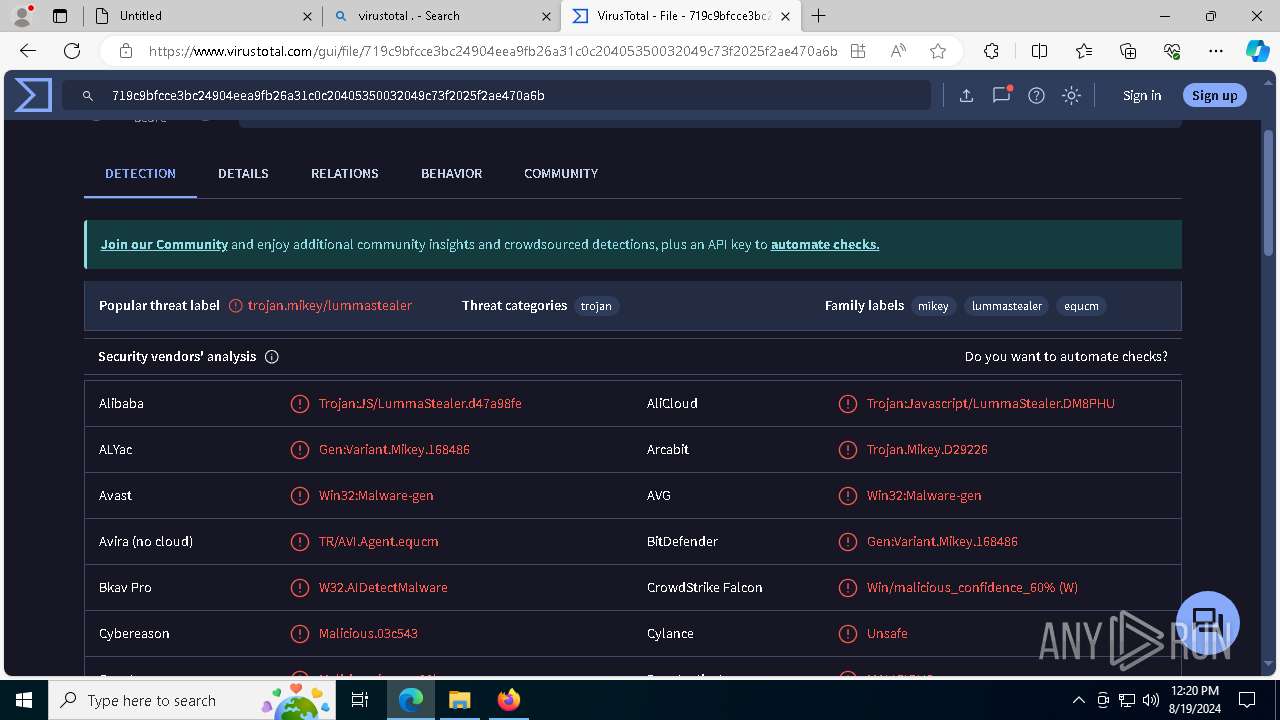Click the browser Back arrow
The width and height of the screenshot is (1280, 720).
click(x=28, y=51)
